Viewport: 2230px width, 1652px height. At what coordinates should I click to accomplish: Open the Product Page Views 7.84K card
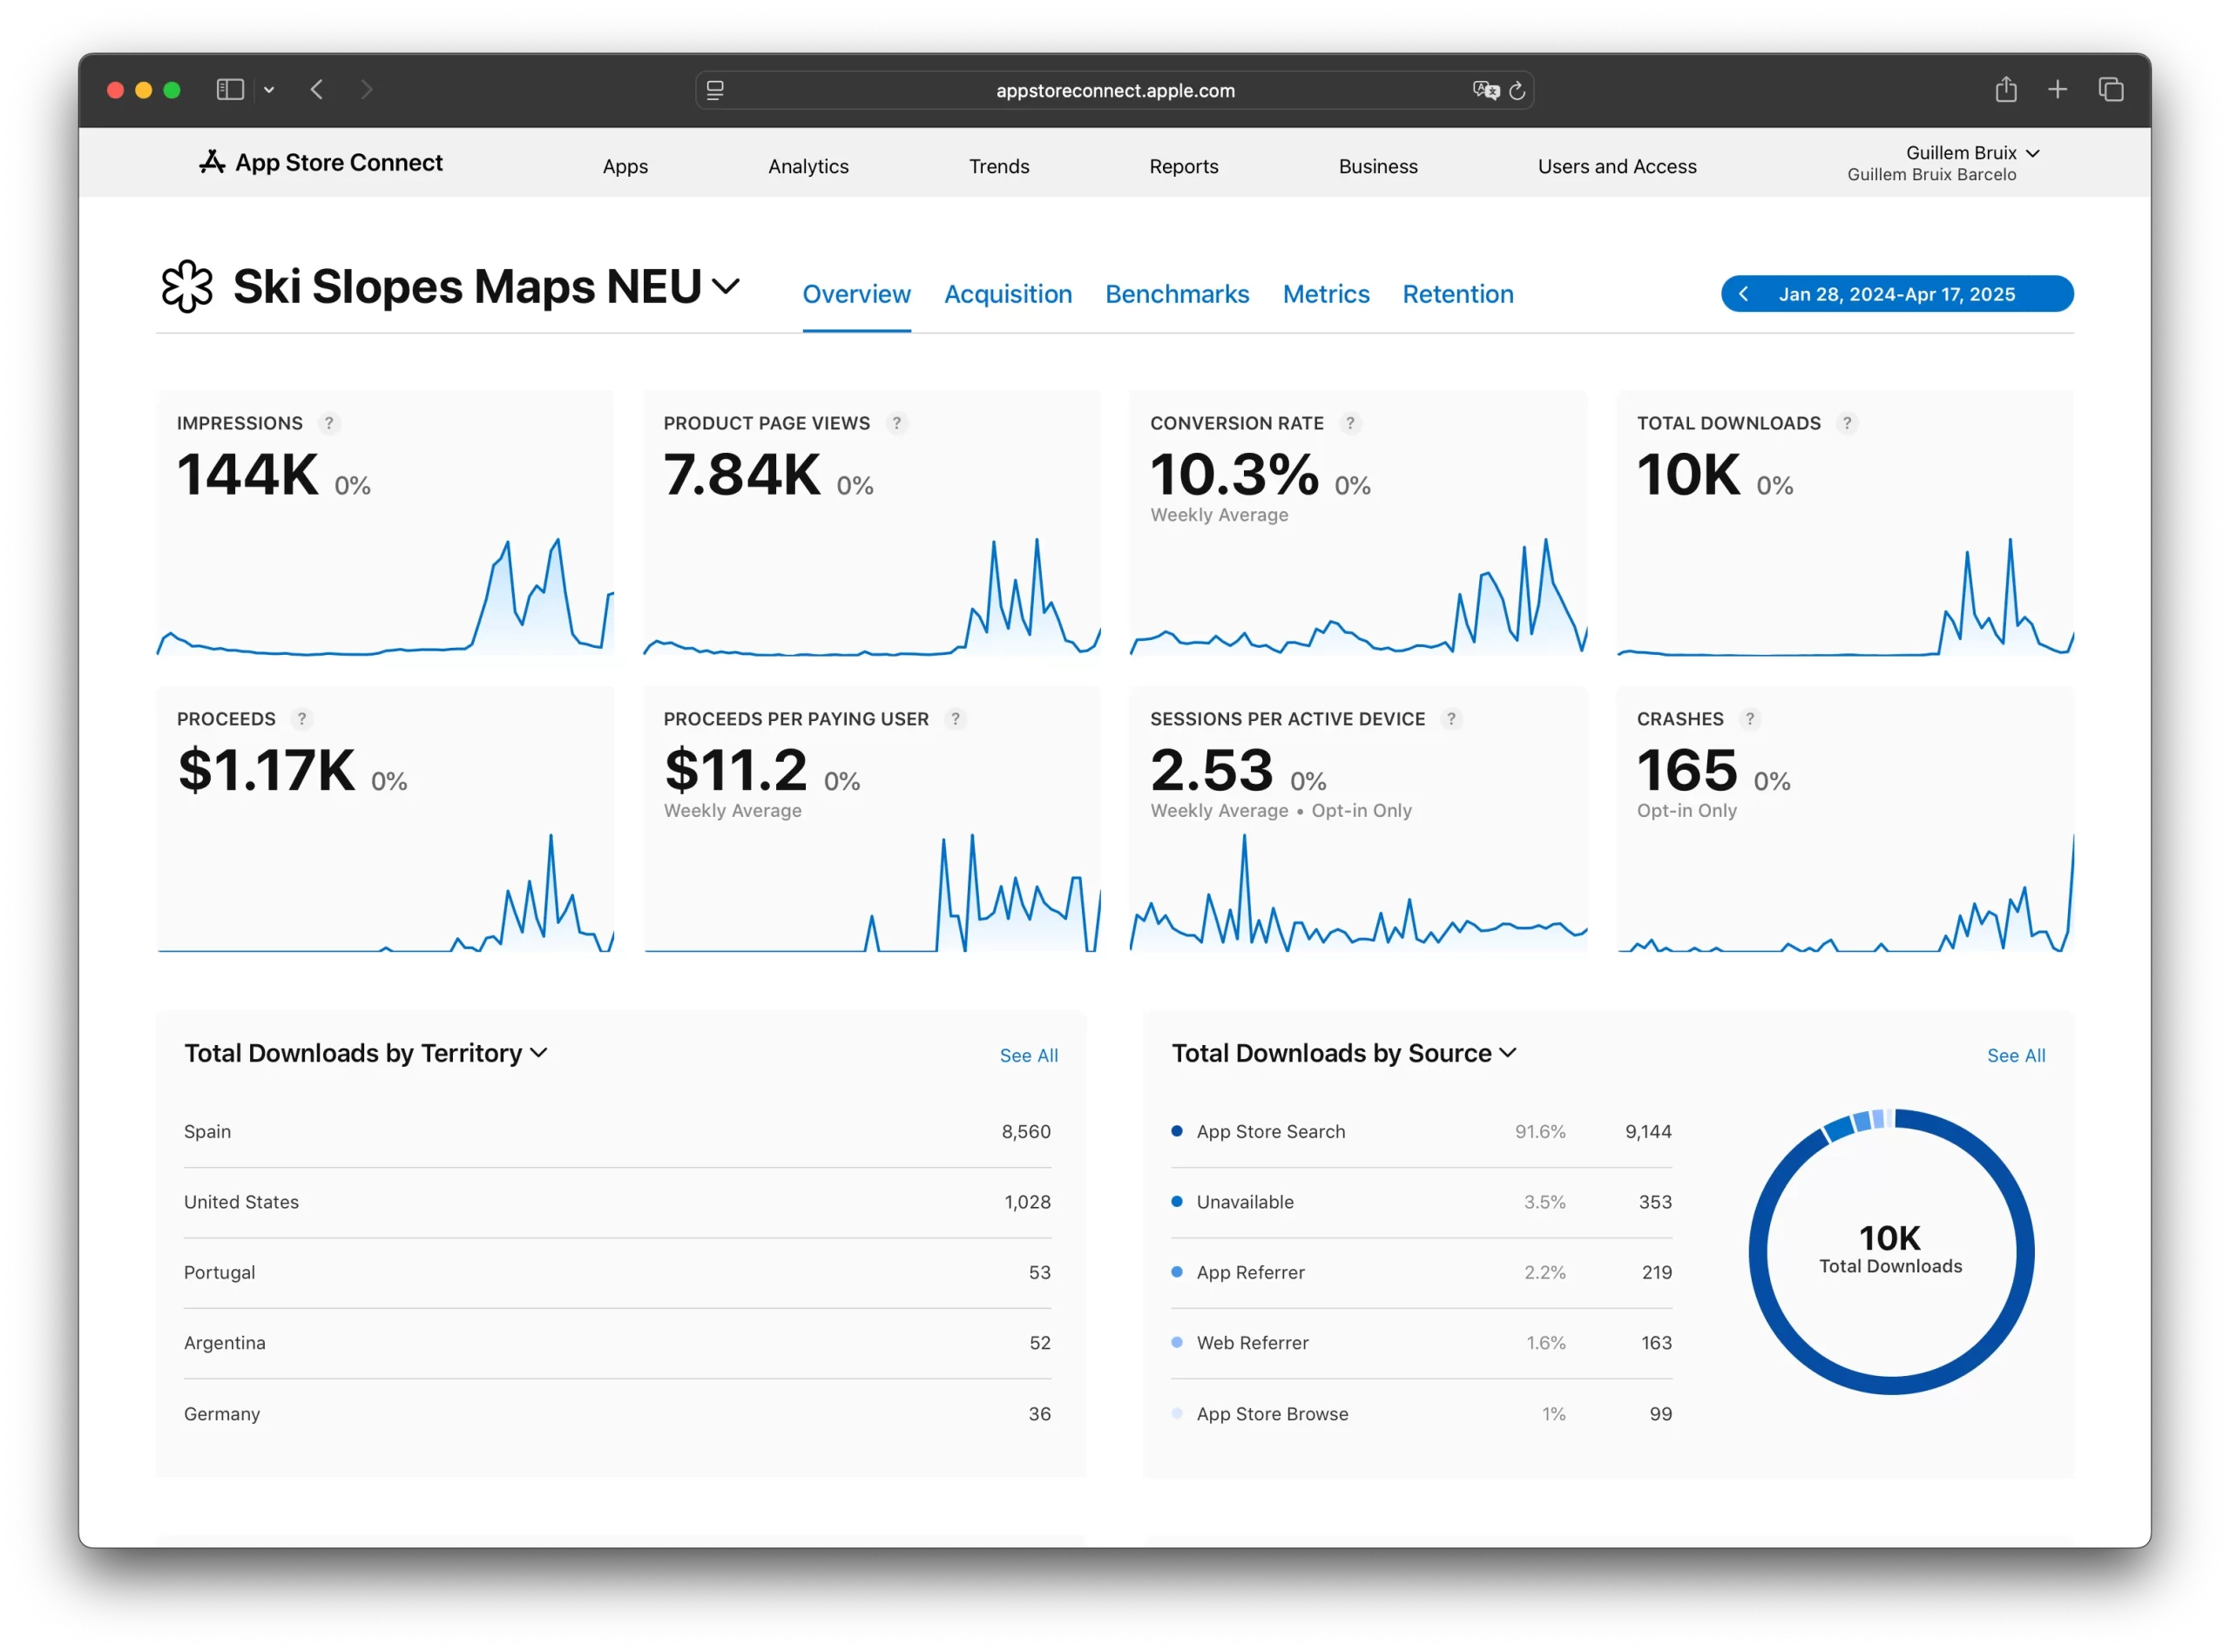871,524
